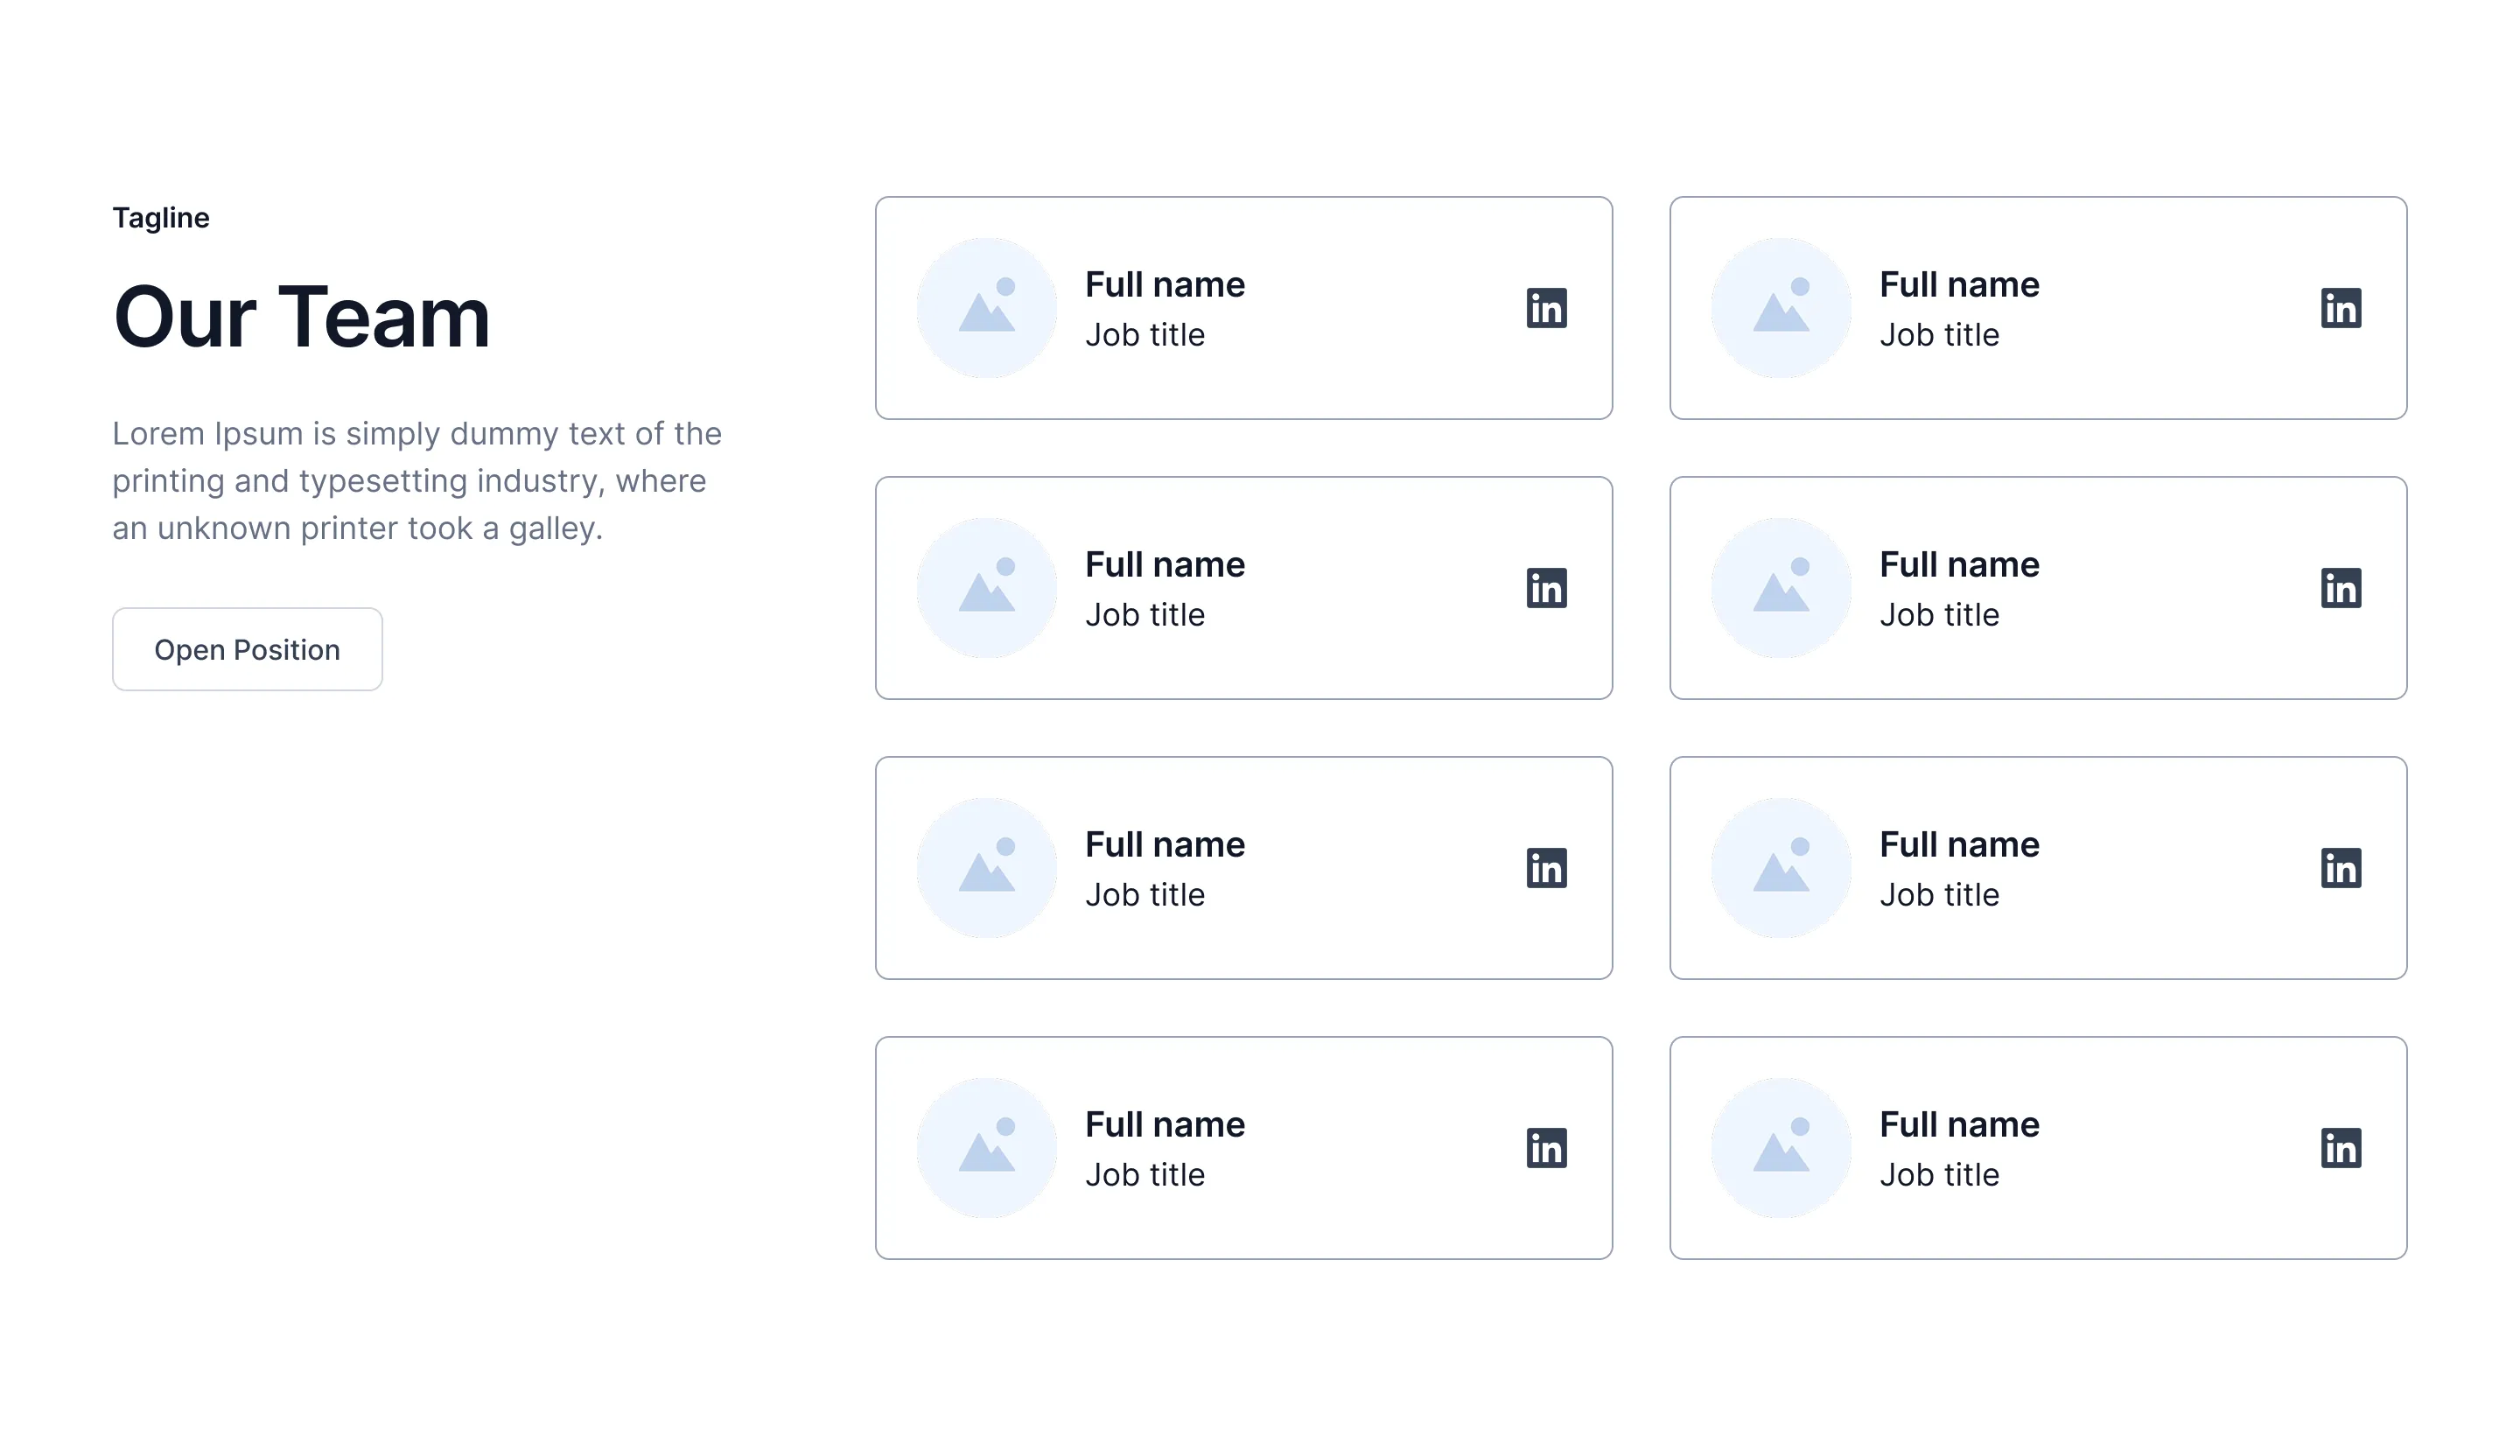Click the Tagline label
Viewport: 2520px width, 1456px height.
coord(161,218)
